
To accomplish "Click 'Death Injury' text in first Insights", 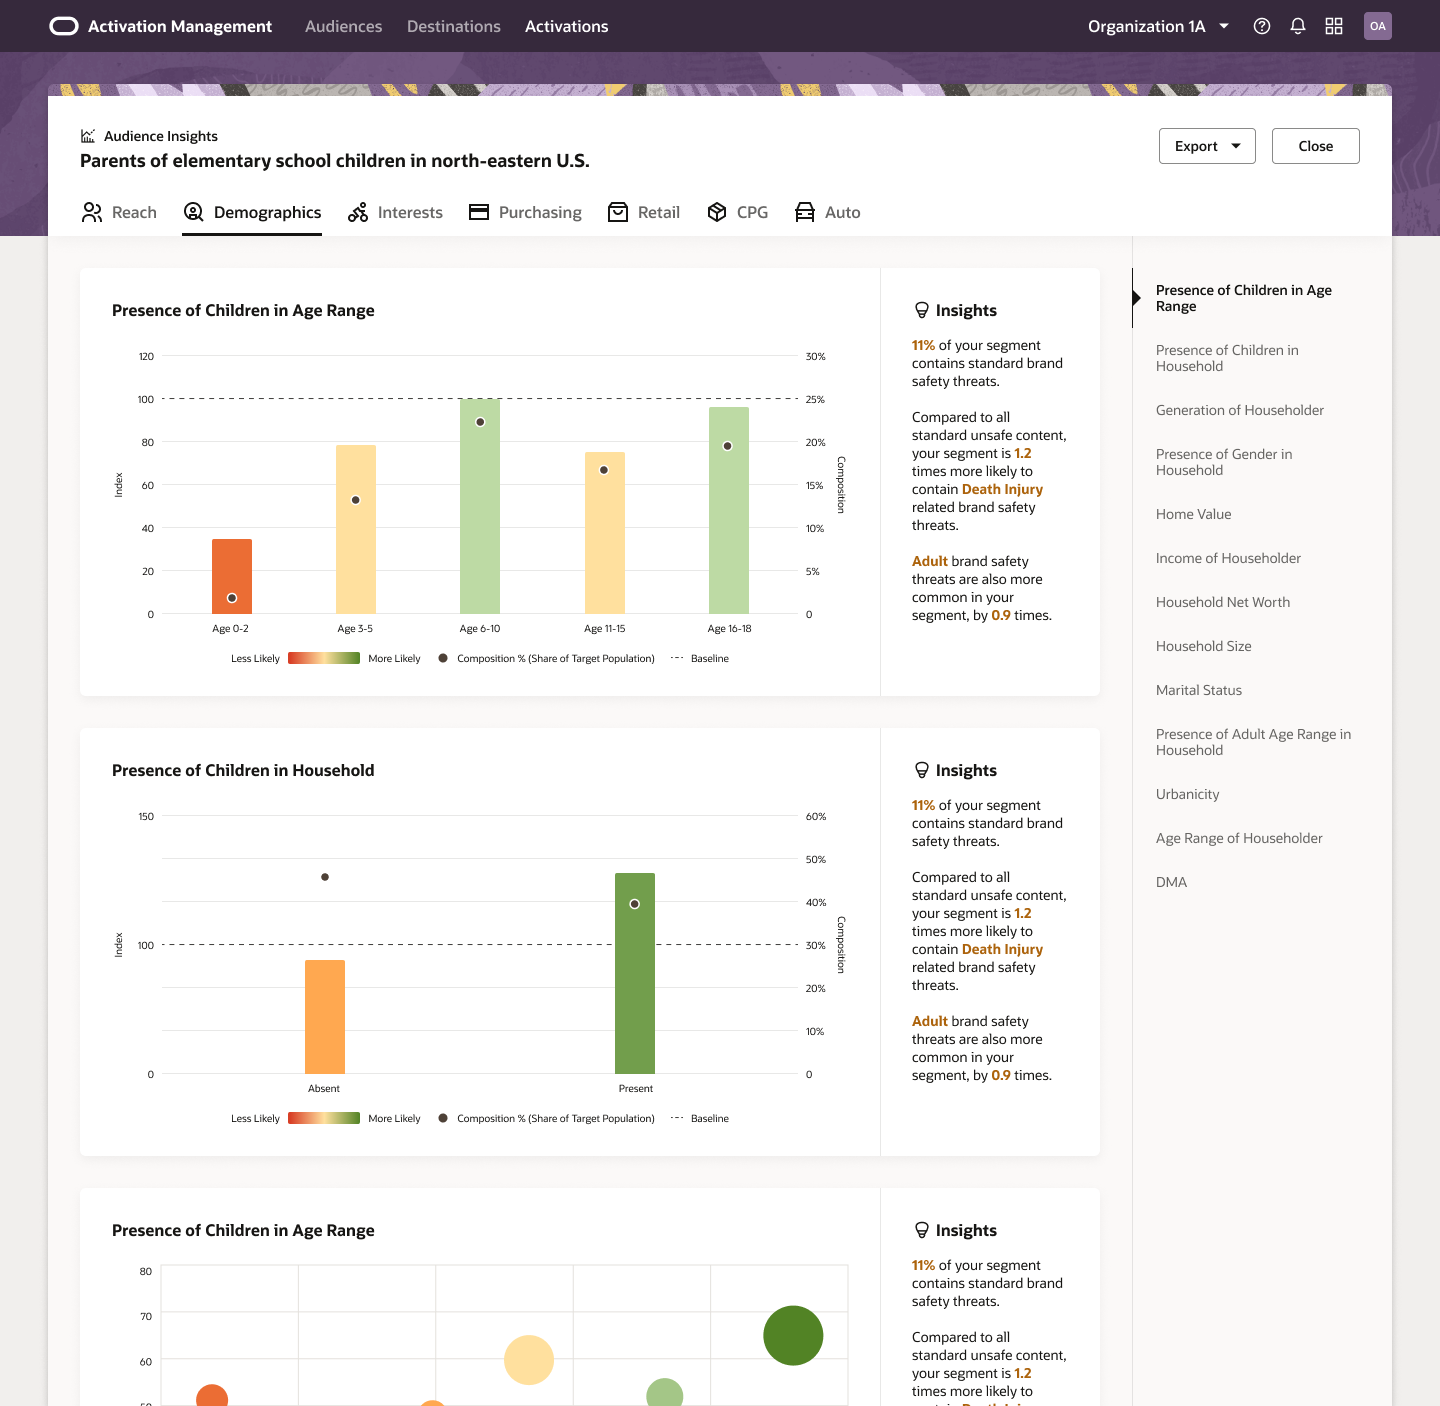I will click(x=1002, y=489).
